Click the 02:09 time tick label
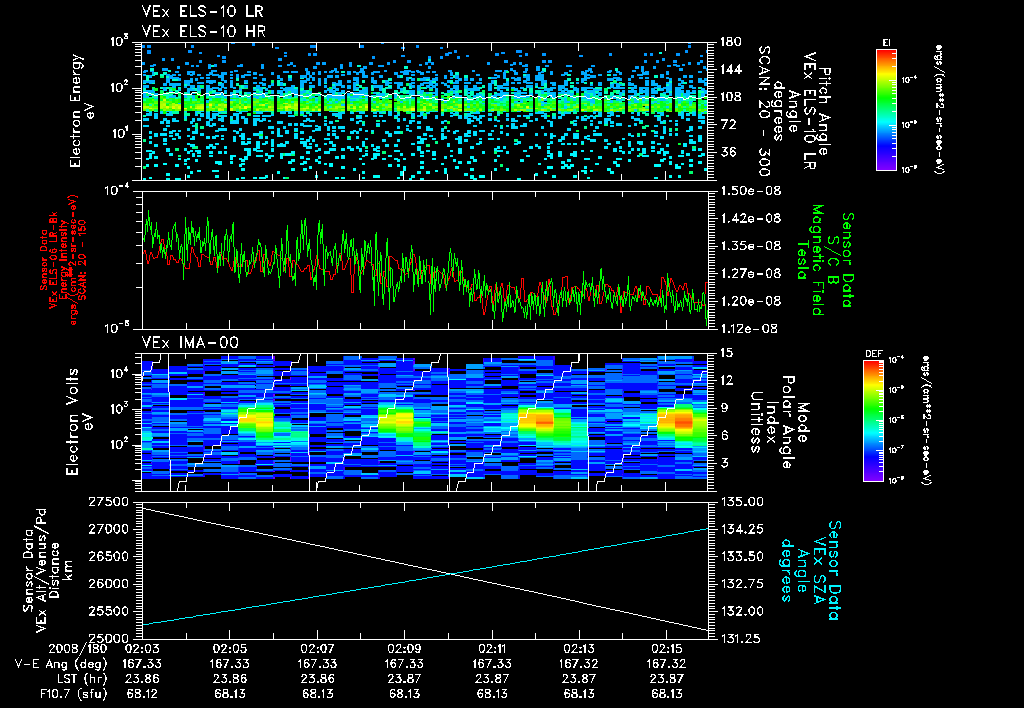1024x708 pixels. point(404,649)
